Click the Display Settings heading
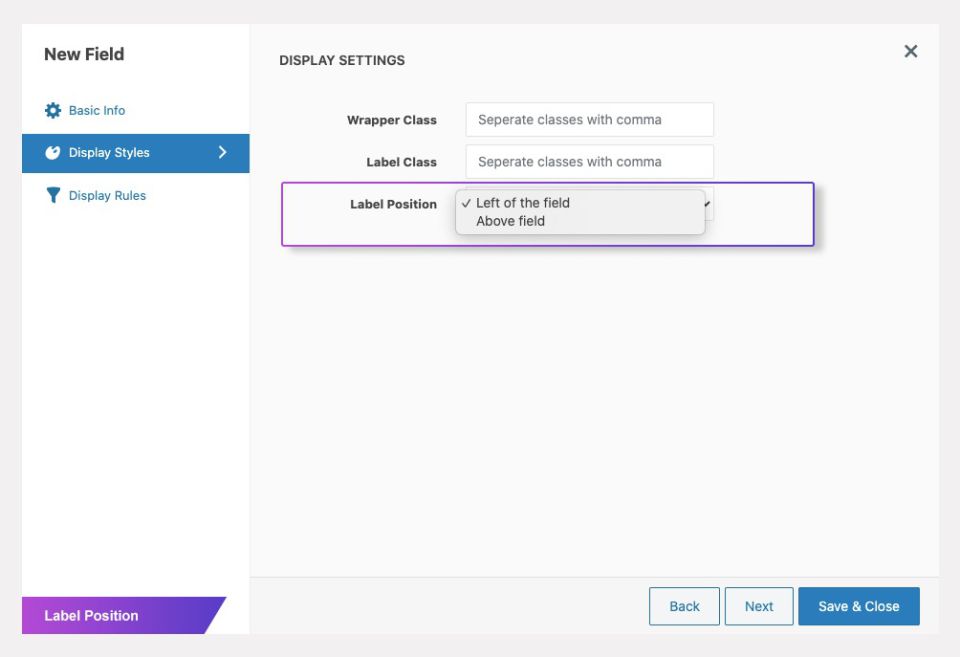The width and height of the screenshot is (960, 657). pos(342,60)
